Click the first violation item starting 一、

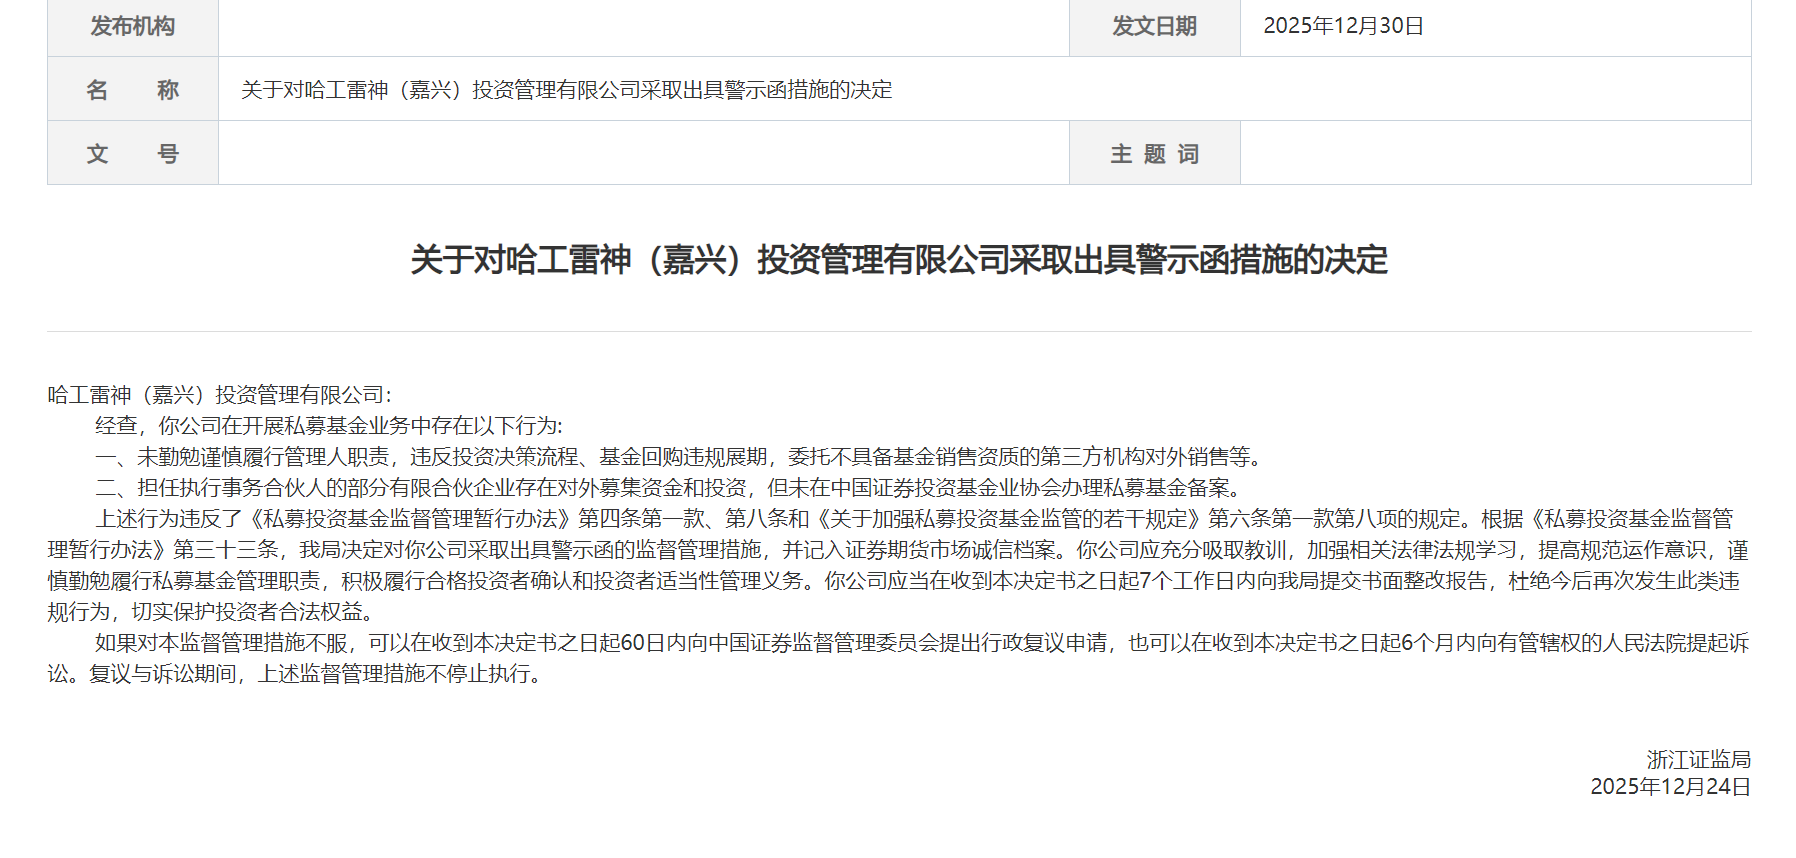tap(680, 457)
